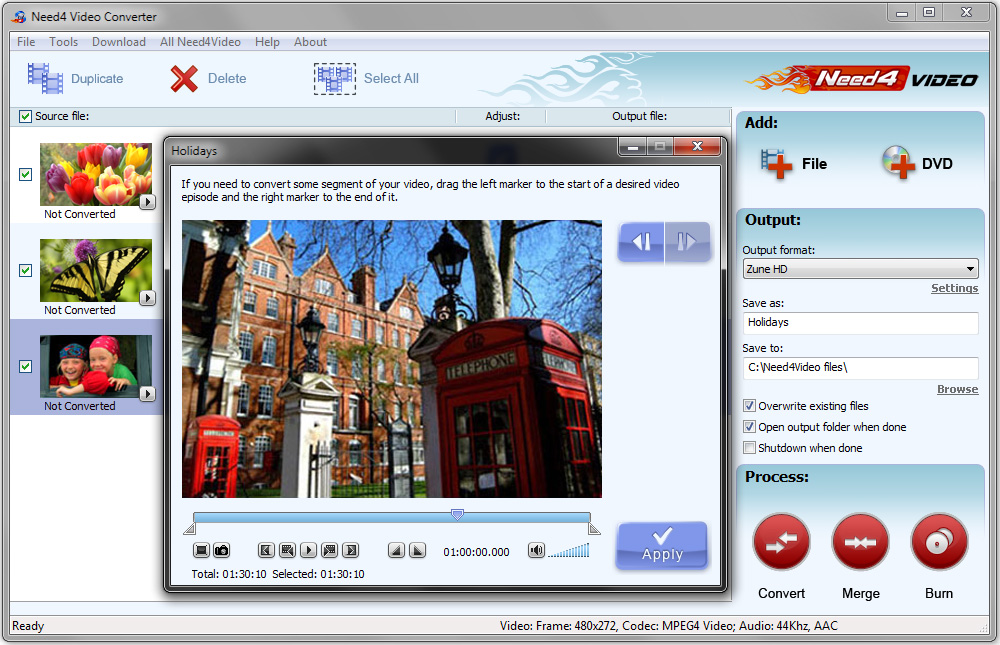
Task: Uncheck the children video checkbox
Action: pos(26,366)
